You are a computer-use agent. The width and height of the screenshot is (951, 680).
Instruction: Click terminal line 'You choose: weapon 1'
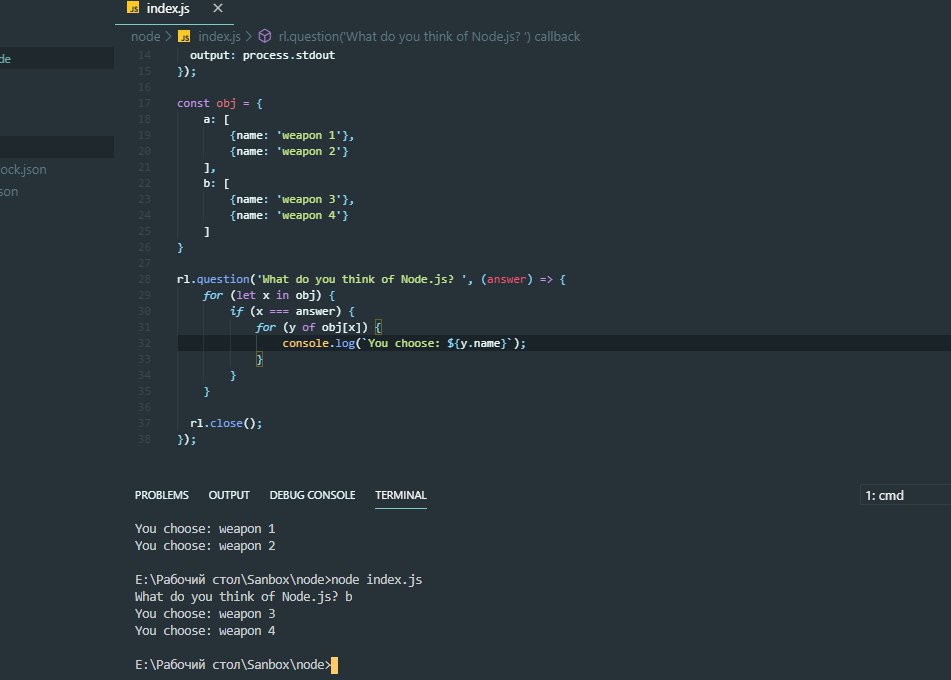(x=205, y=529)
